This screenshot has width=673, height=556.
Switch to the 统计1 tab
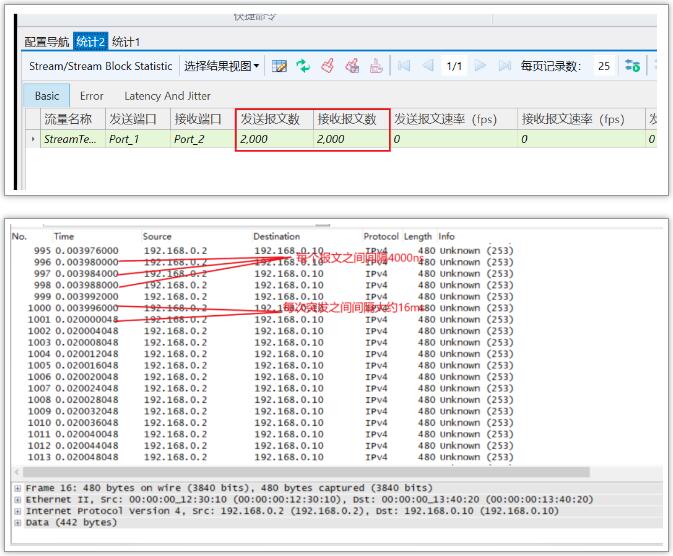(125, 42)
